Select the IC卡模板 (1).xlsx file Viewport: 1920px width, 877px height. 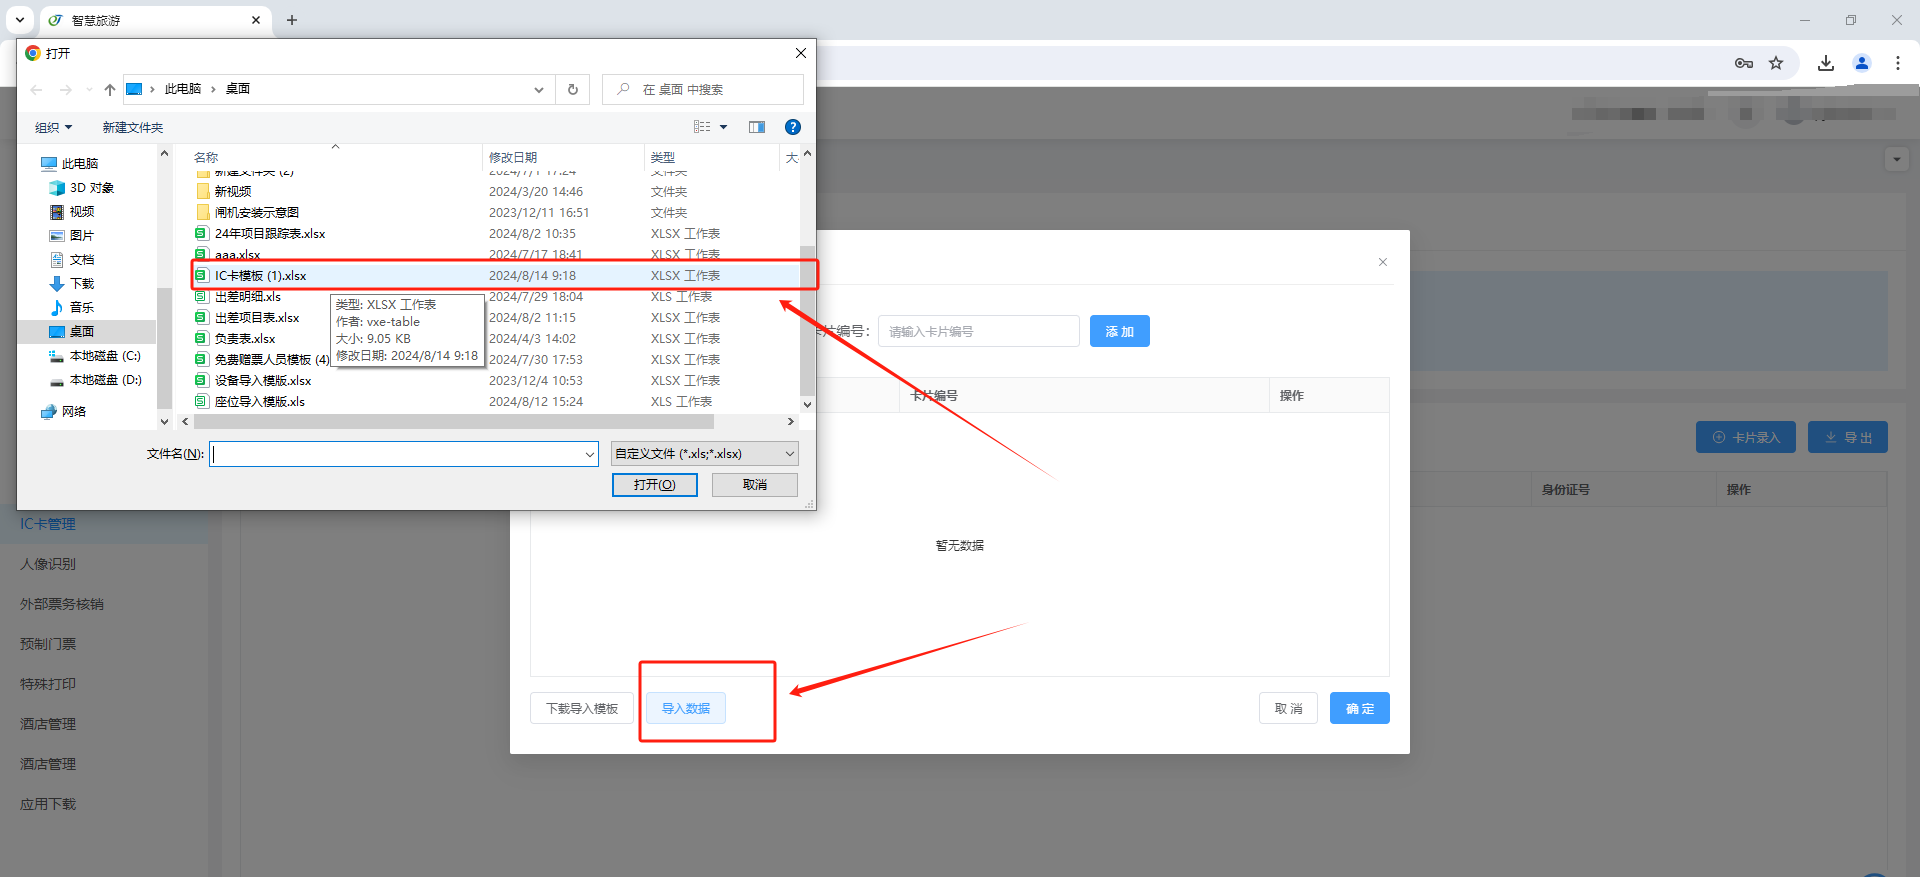coord(261,276)
